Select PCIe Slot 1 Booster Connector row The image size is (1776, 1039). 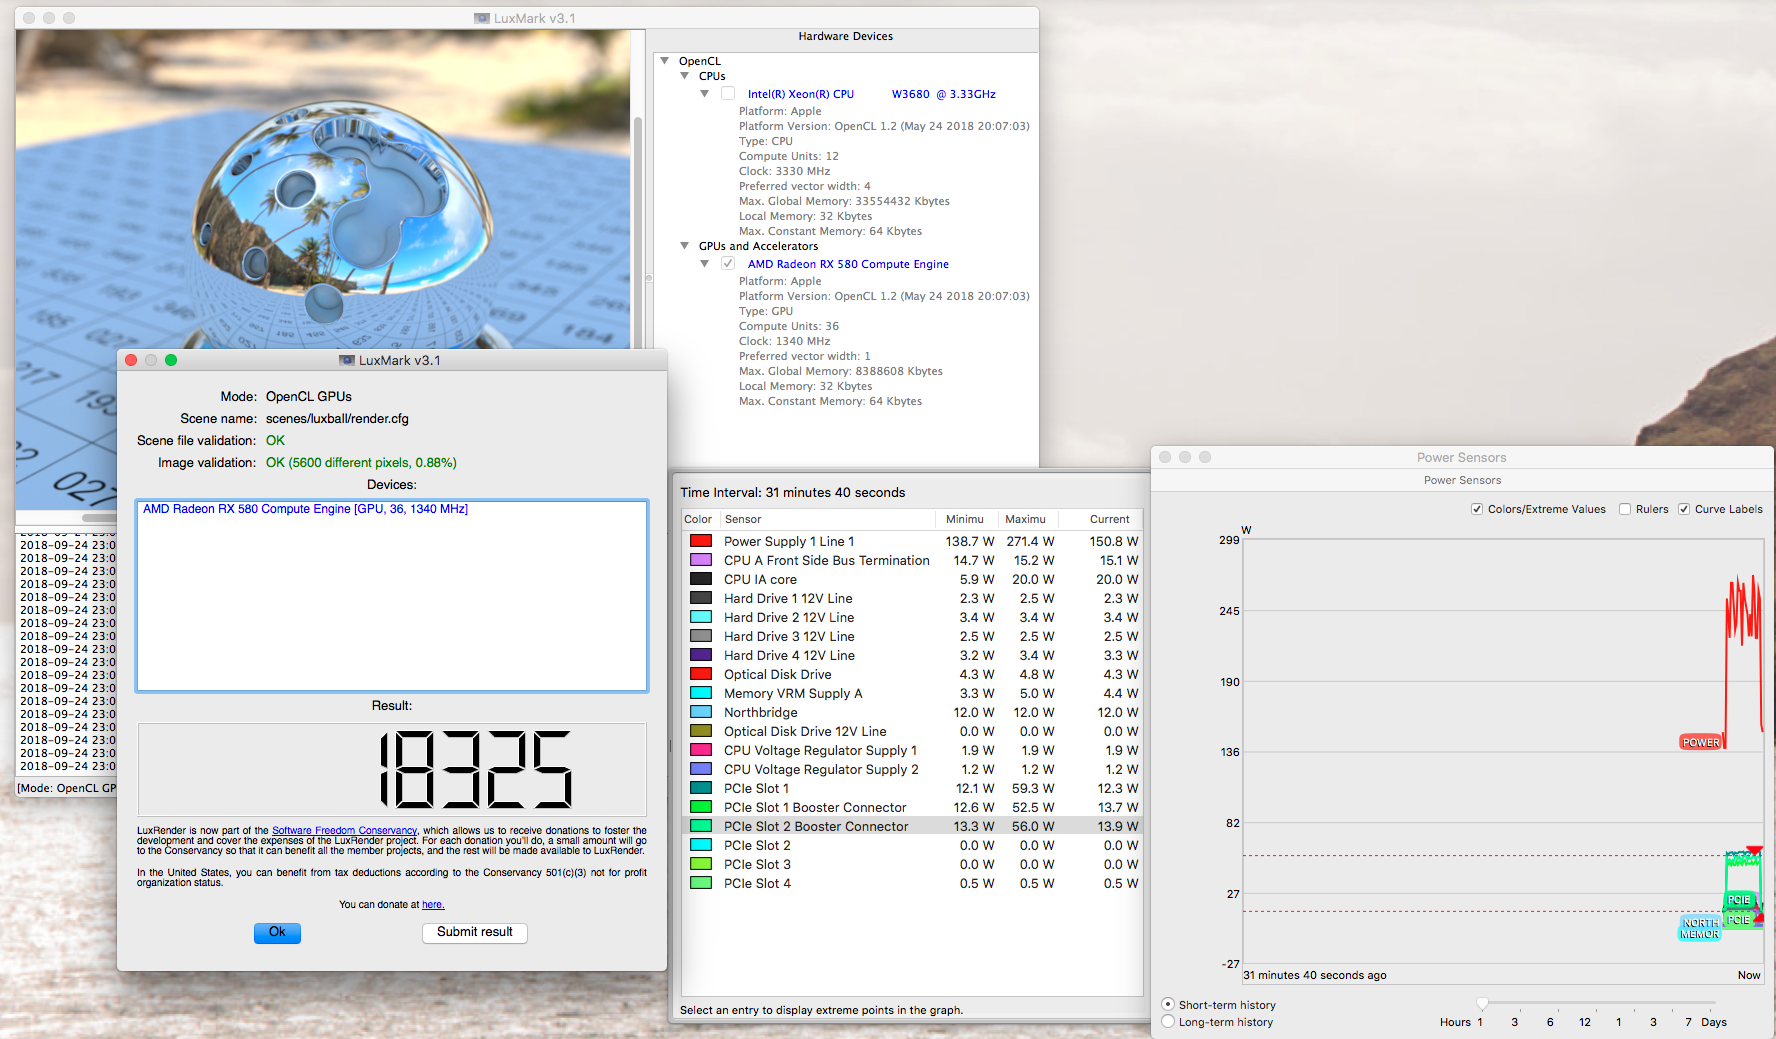pyautogui.click(x=911, y=807)
